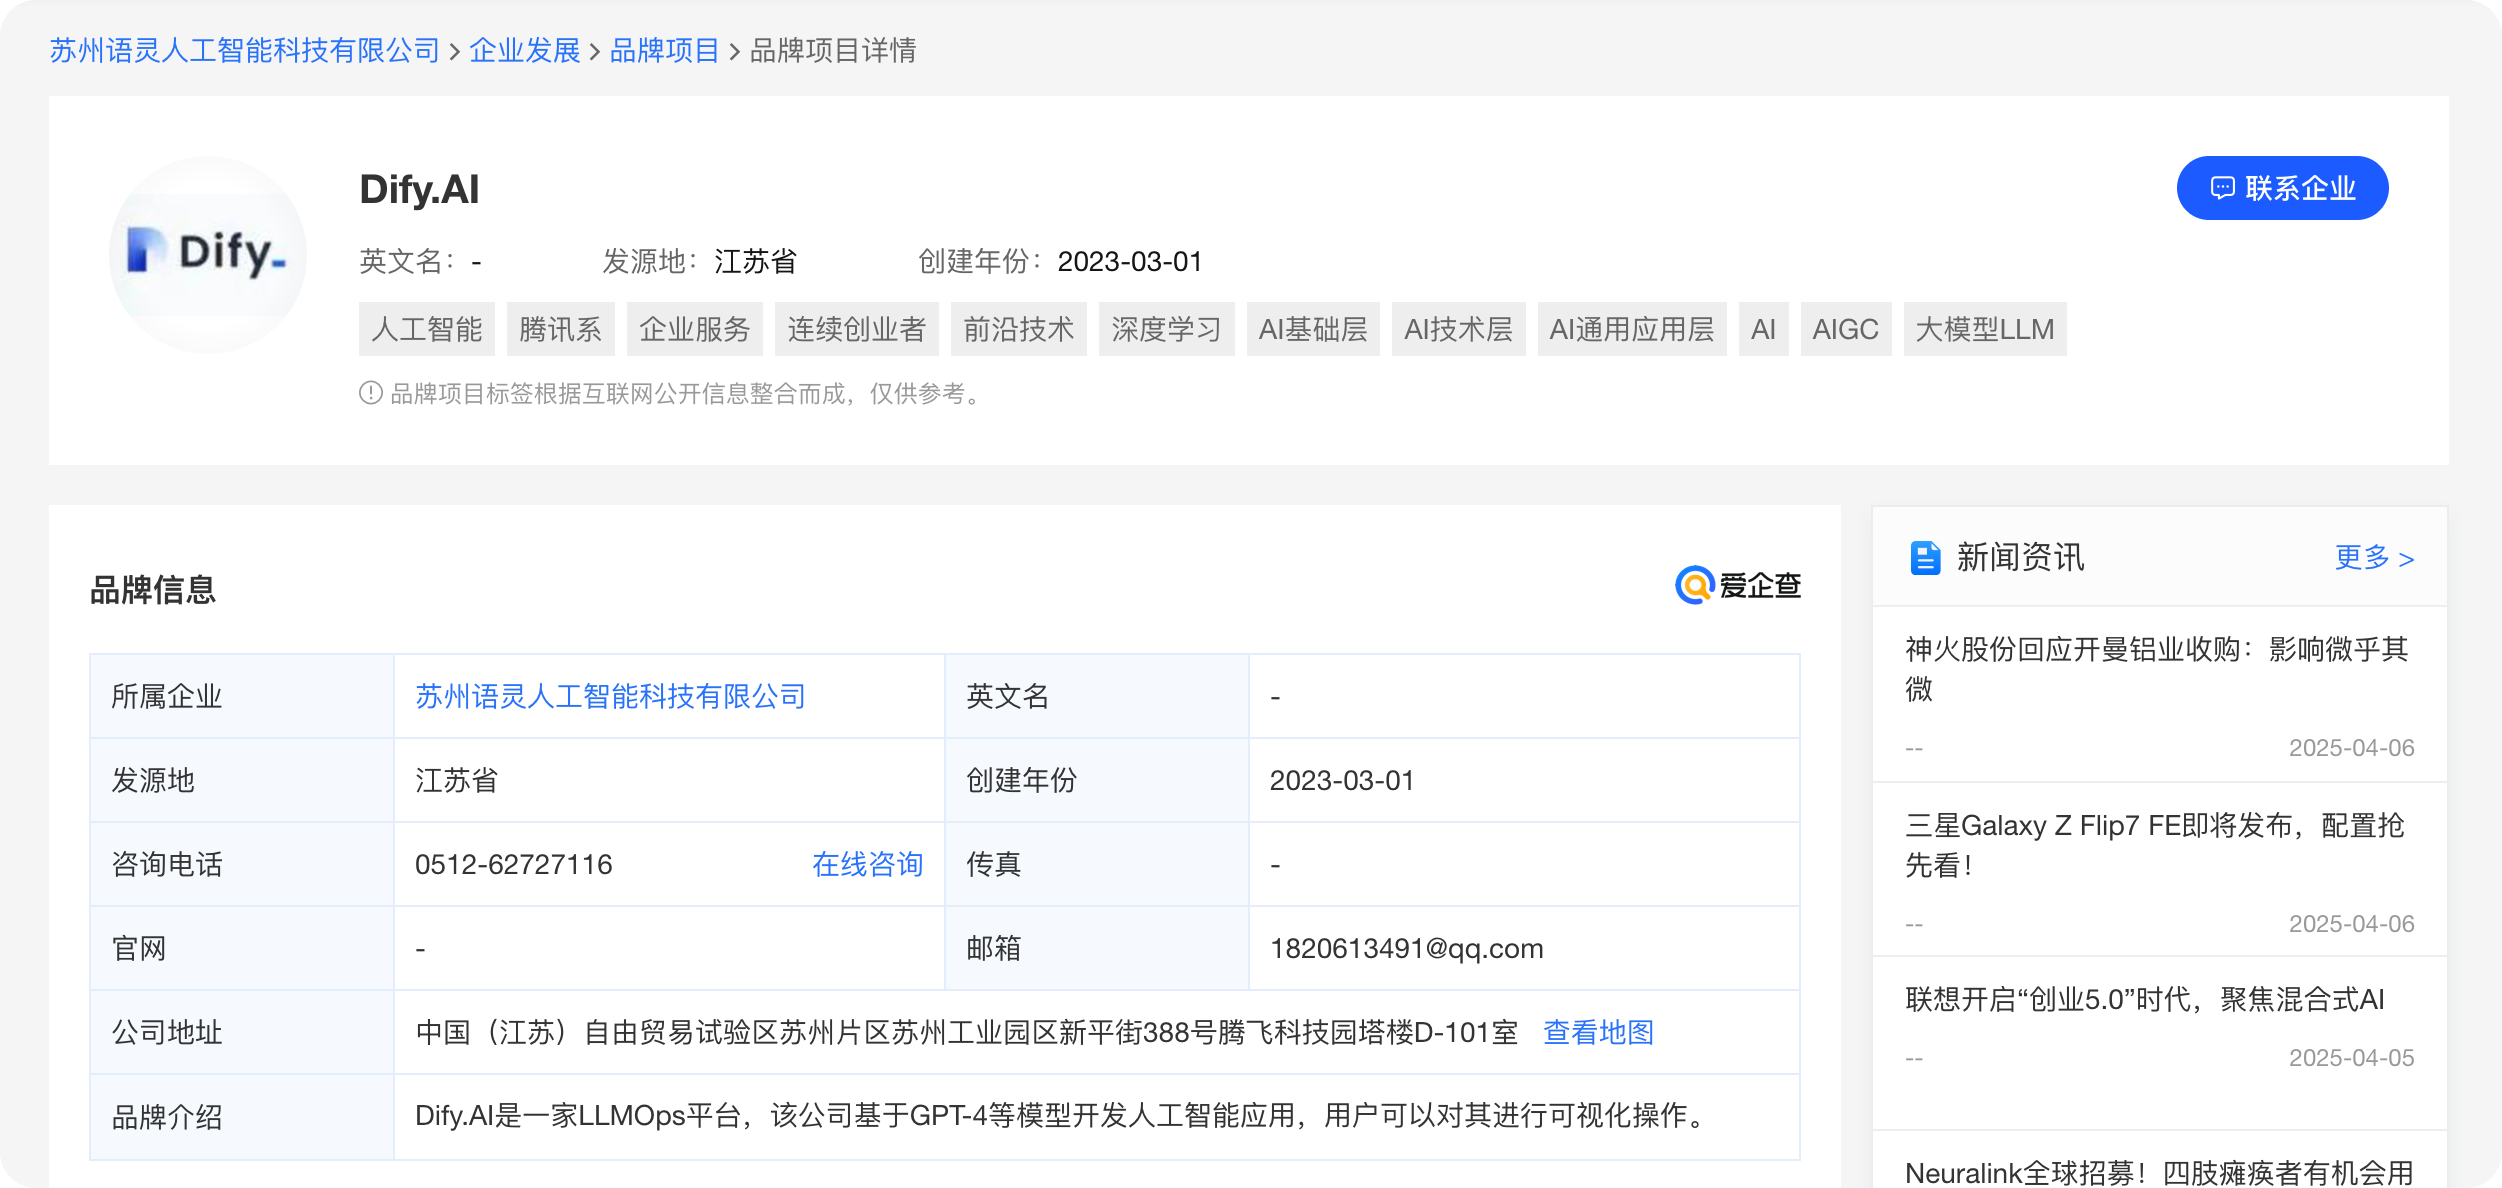Image resolution: width=2502 pixels, height=1188 pixels.
Task: Click the circular info icon before the disclaimer text
Action: [369, 394]
